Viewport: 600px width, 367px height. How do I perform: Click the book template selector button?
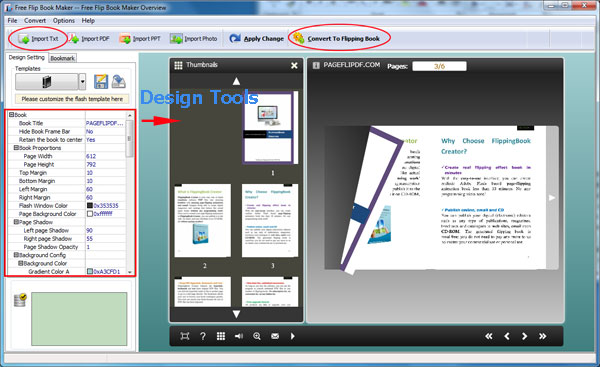47,82
